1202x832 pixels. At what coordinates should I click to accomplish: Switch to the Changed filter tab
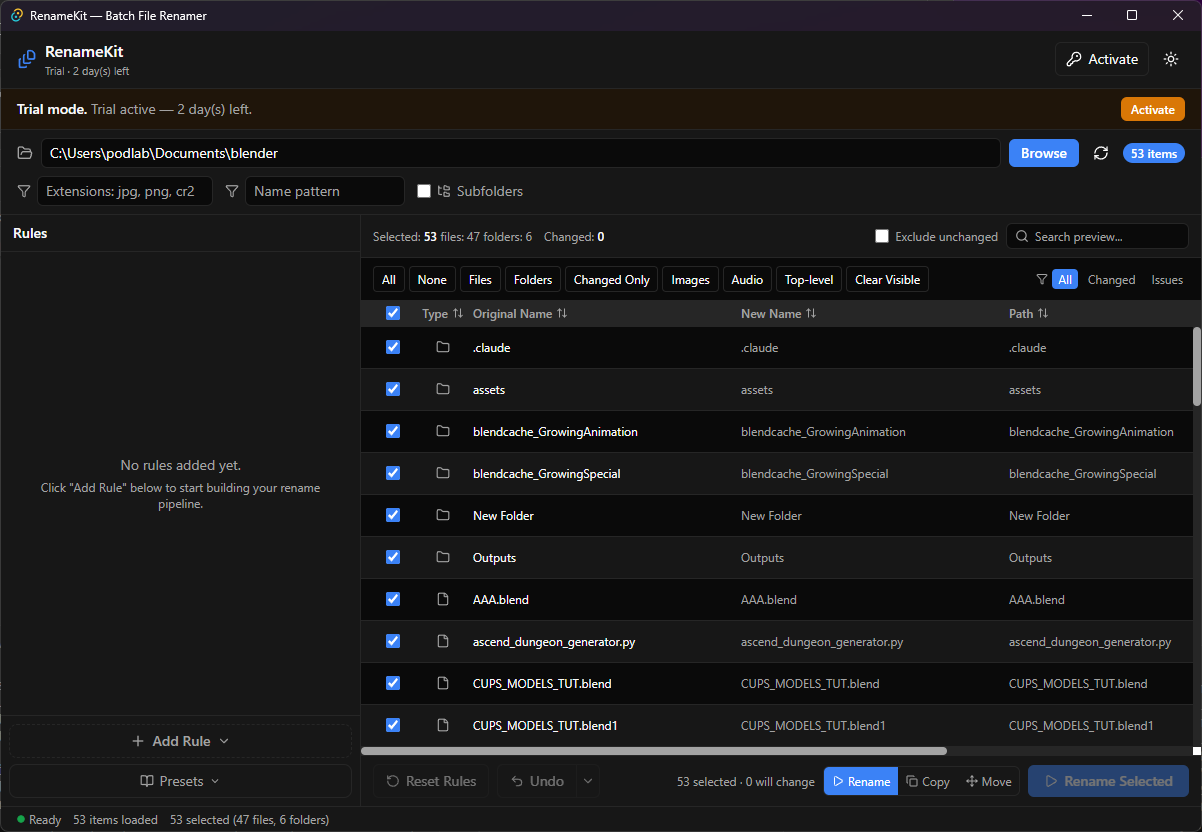click(x=1111, y=280)
